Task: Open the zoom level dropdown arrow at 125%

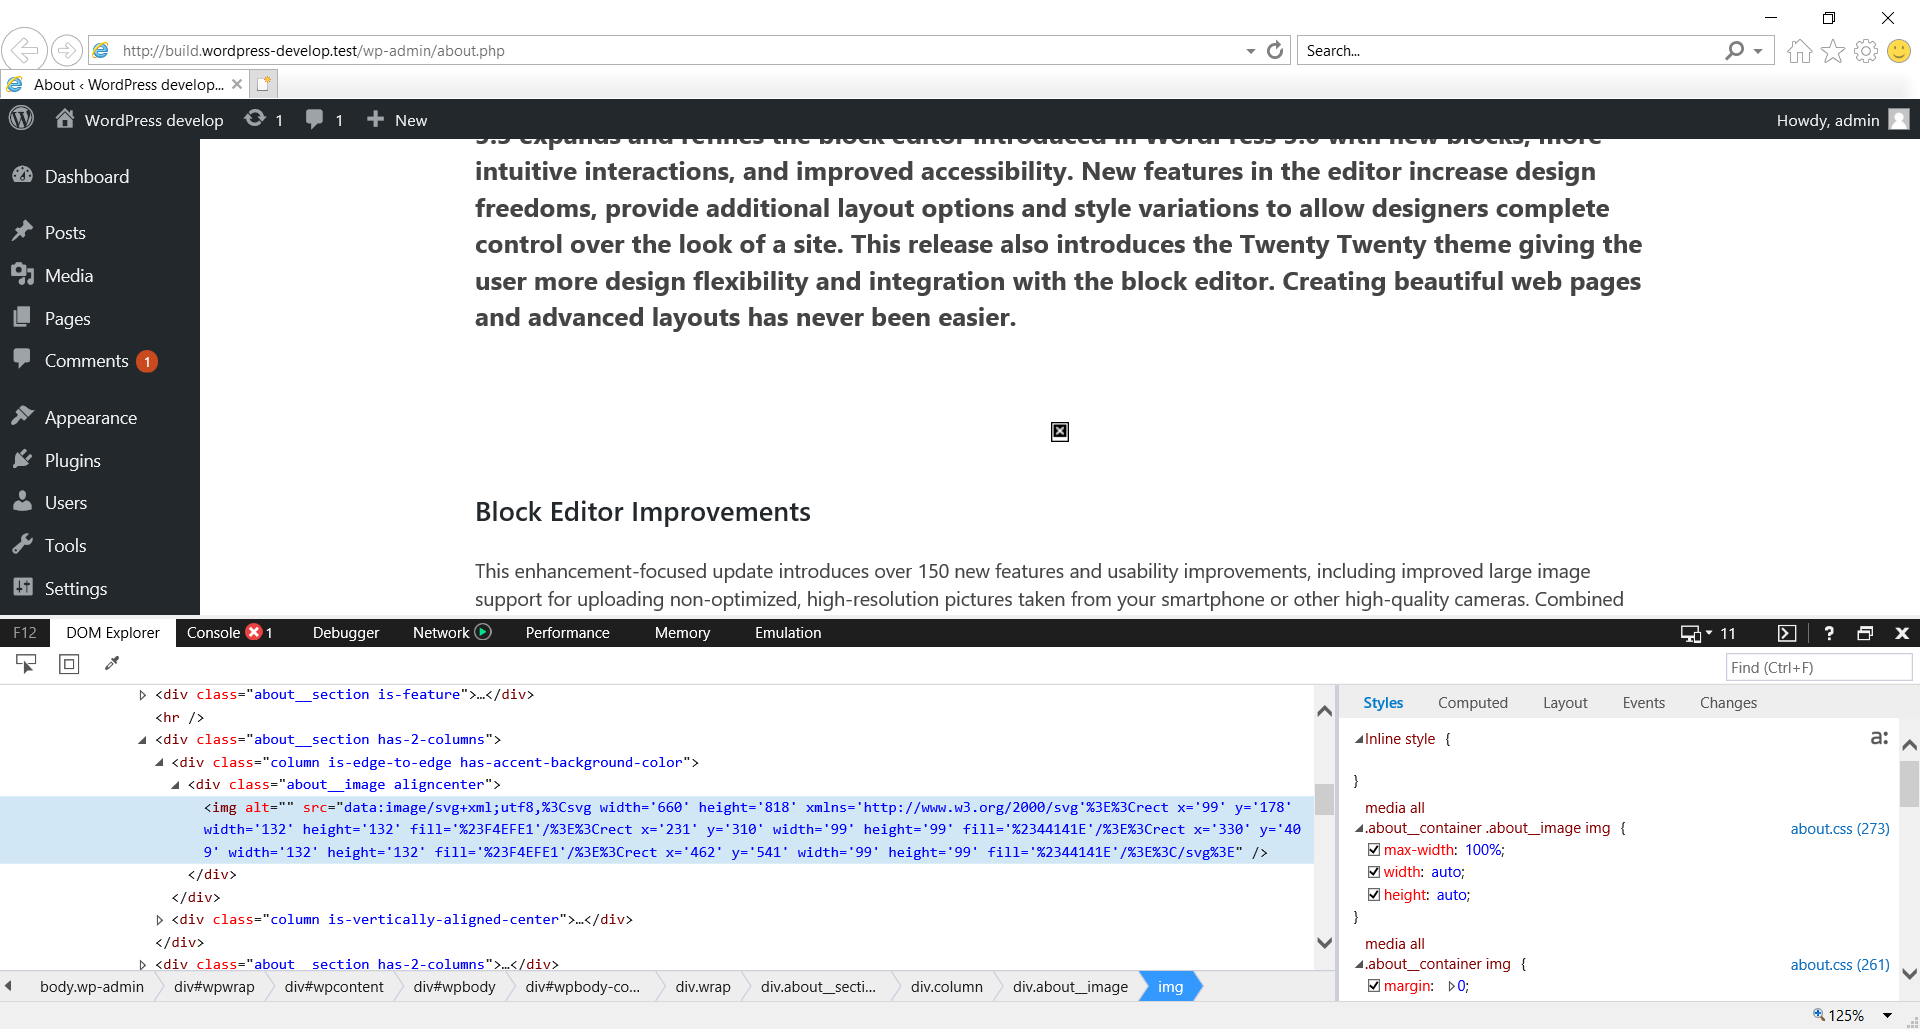Action: 1887,1015
